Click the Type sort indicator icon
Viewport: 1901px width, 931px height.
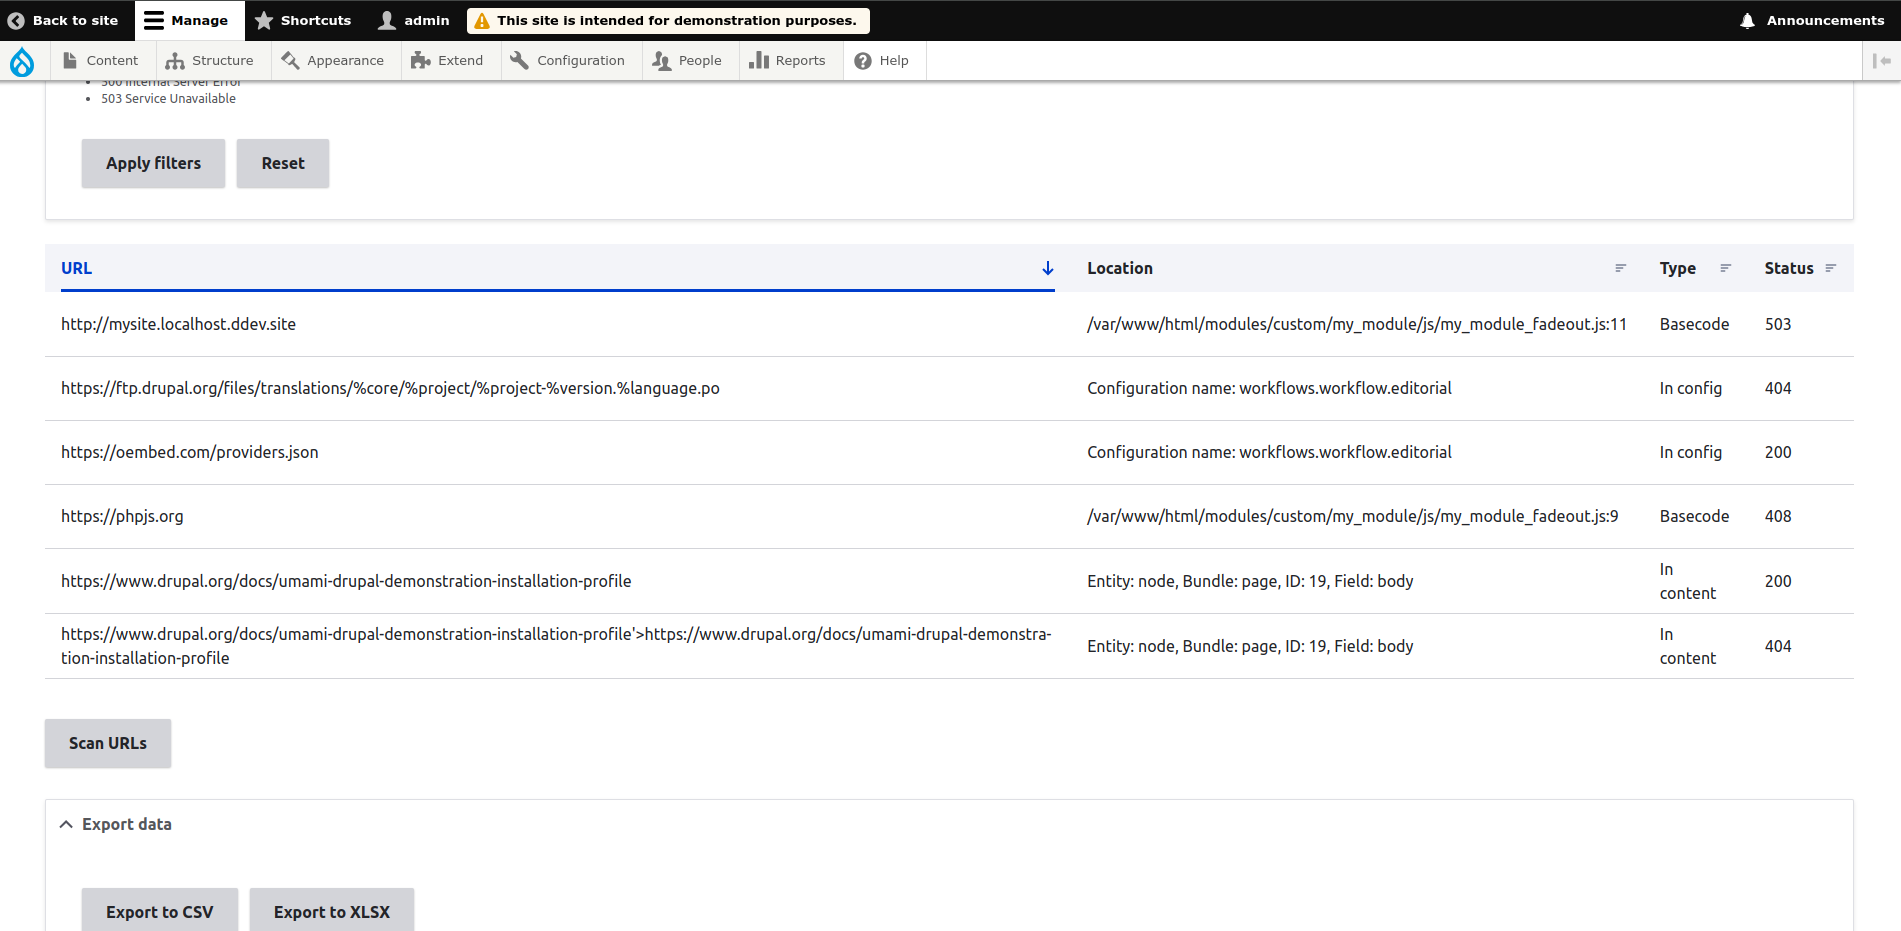[1725, 268]
